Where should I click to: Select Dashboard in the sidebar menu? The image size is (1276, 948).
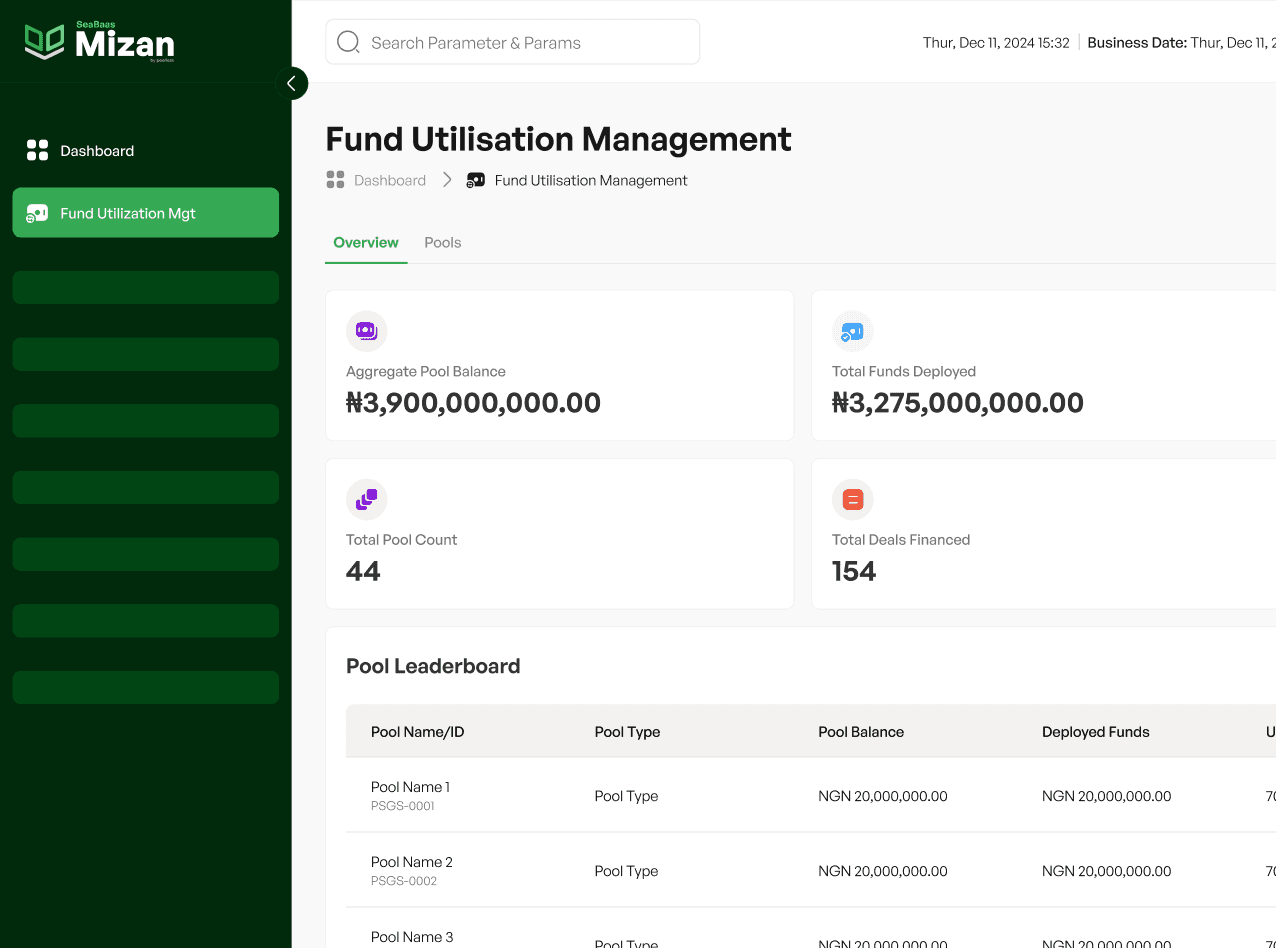pyautogui.click(x=96, y=150)
